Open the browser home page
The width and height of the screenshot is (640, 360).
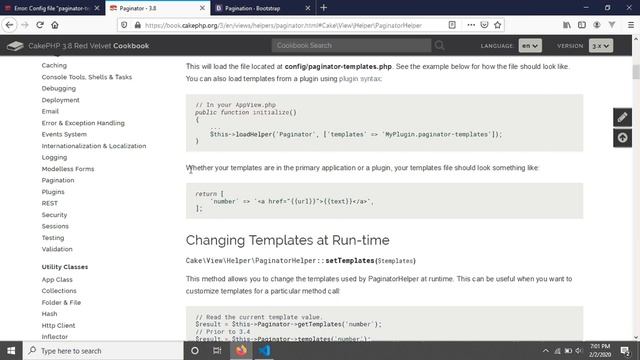point(55,25)
